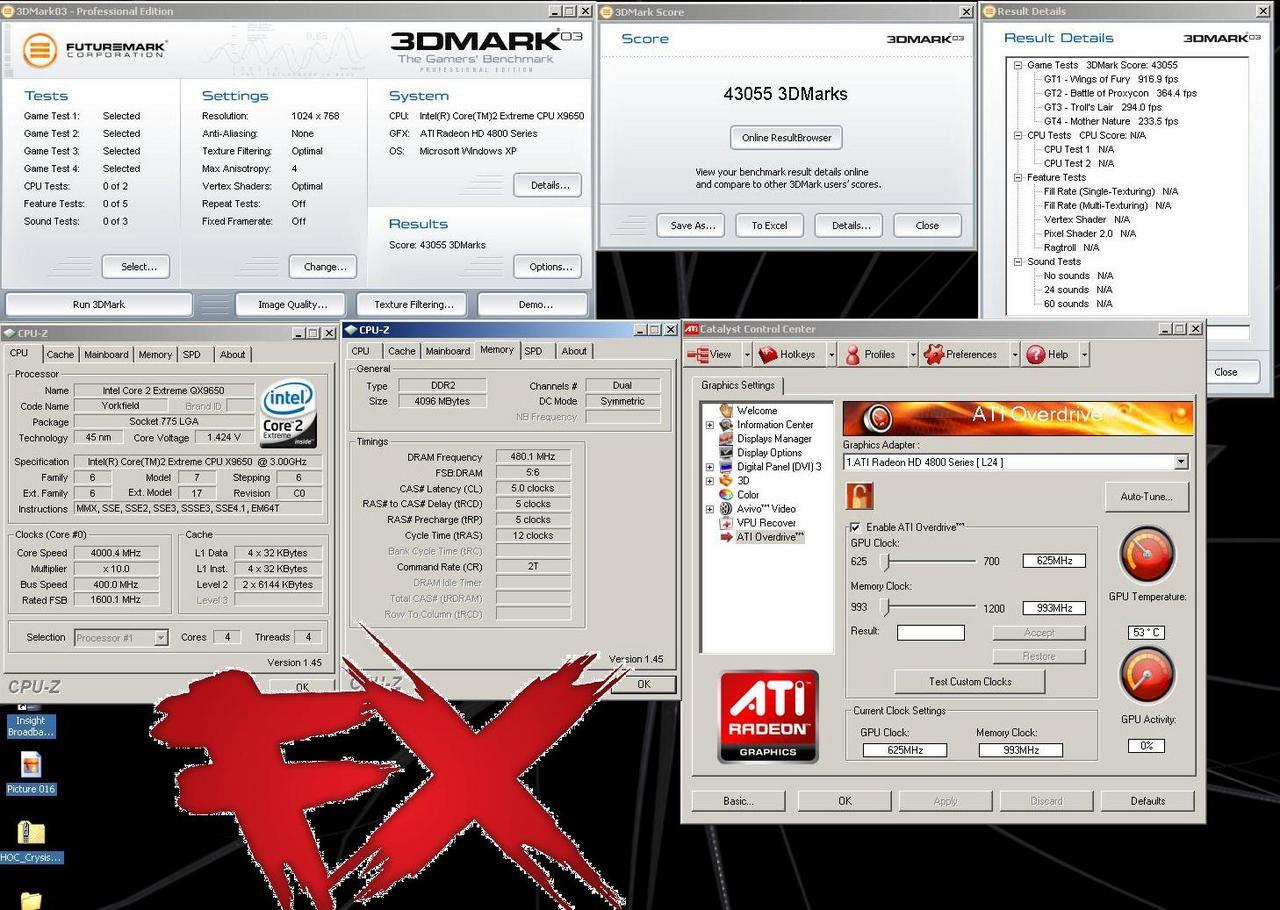1280x910 pixels.
Task: Click the GPU Clock 625MHz field
Action: click(1054, 561)
